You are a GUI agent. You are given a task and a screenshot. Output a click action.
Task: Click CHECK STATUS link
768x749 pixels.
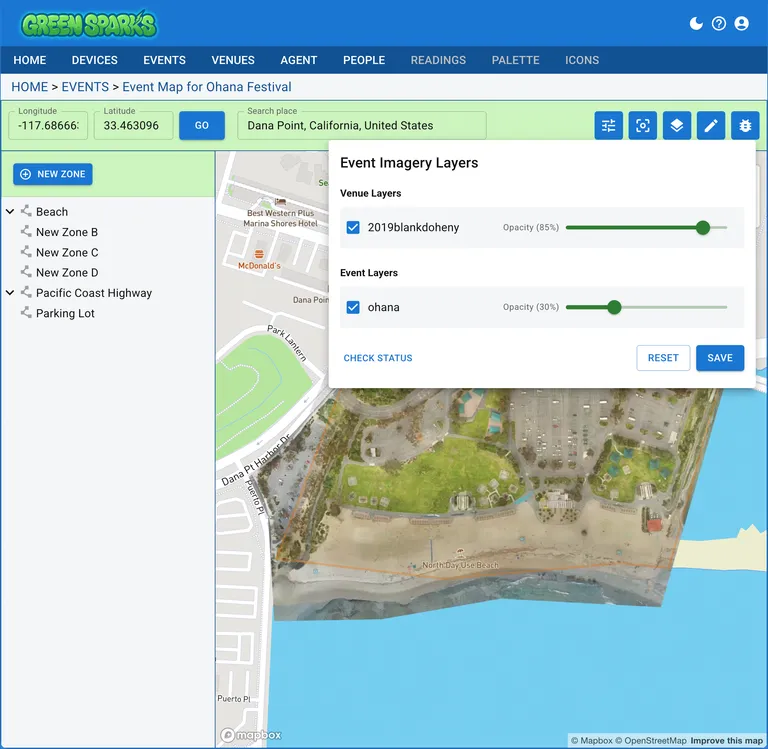click(378, 358)
